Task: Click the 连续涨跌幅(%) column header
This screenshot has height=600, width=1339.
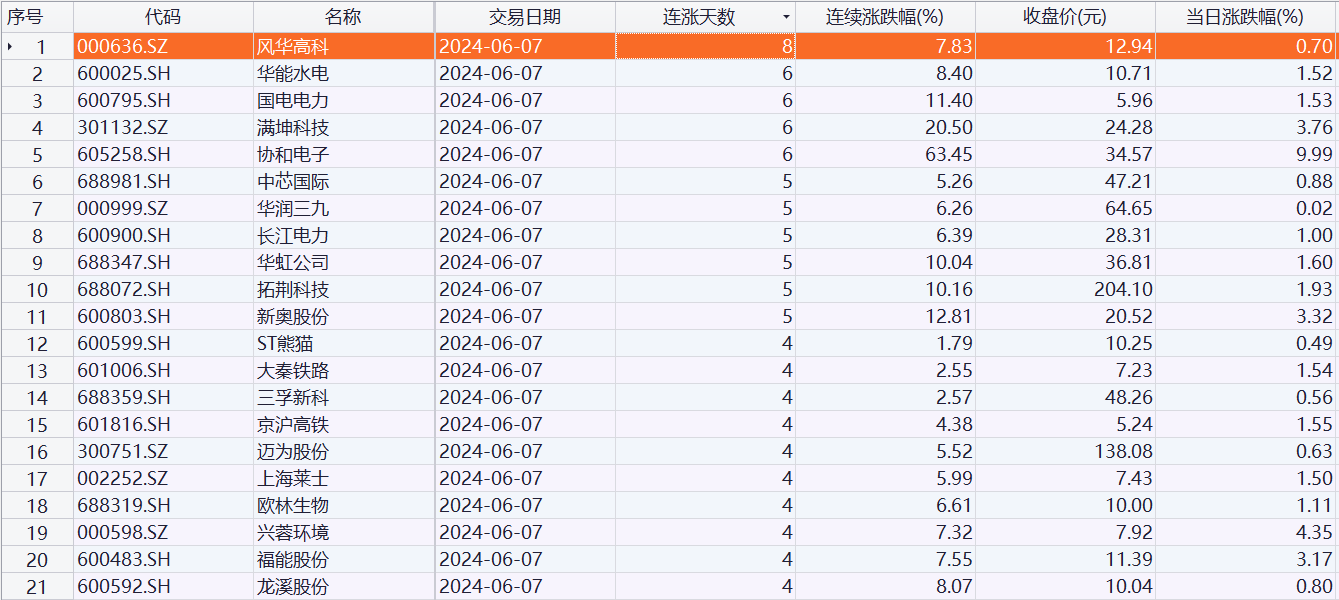Action: click(885, 17)
